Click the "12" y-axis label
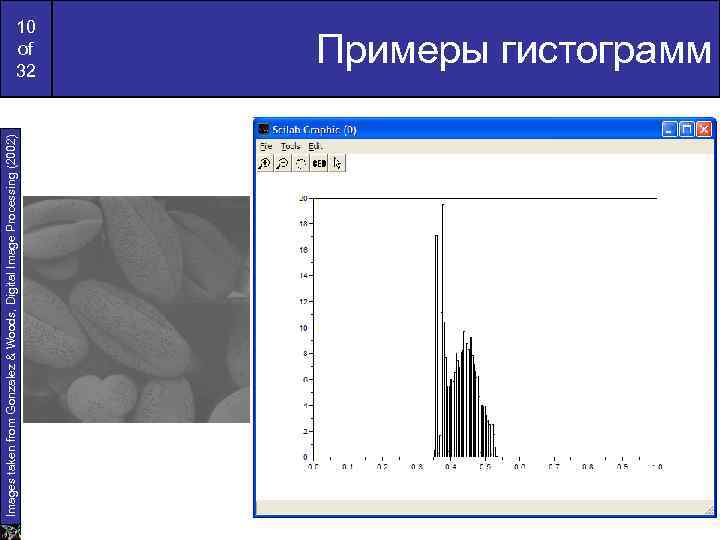The image size is (720, 540). [304, 302]
